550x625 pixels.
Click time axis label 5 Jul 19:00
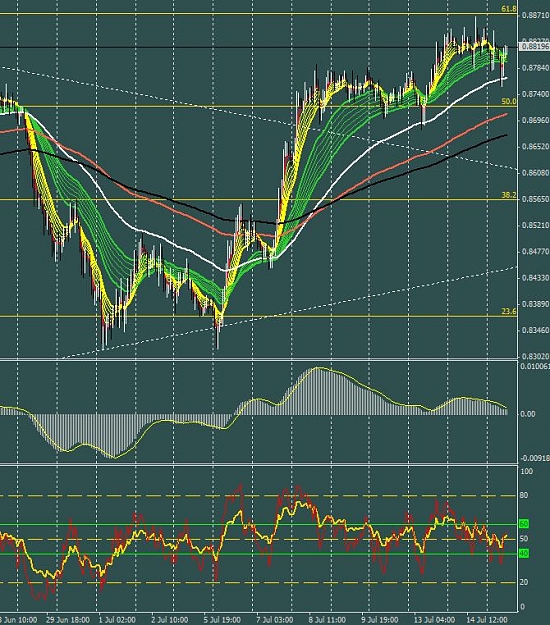222,620
